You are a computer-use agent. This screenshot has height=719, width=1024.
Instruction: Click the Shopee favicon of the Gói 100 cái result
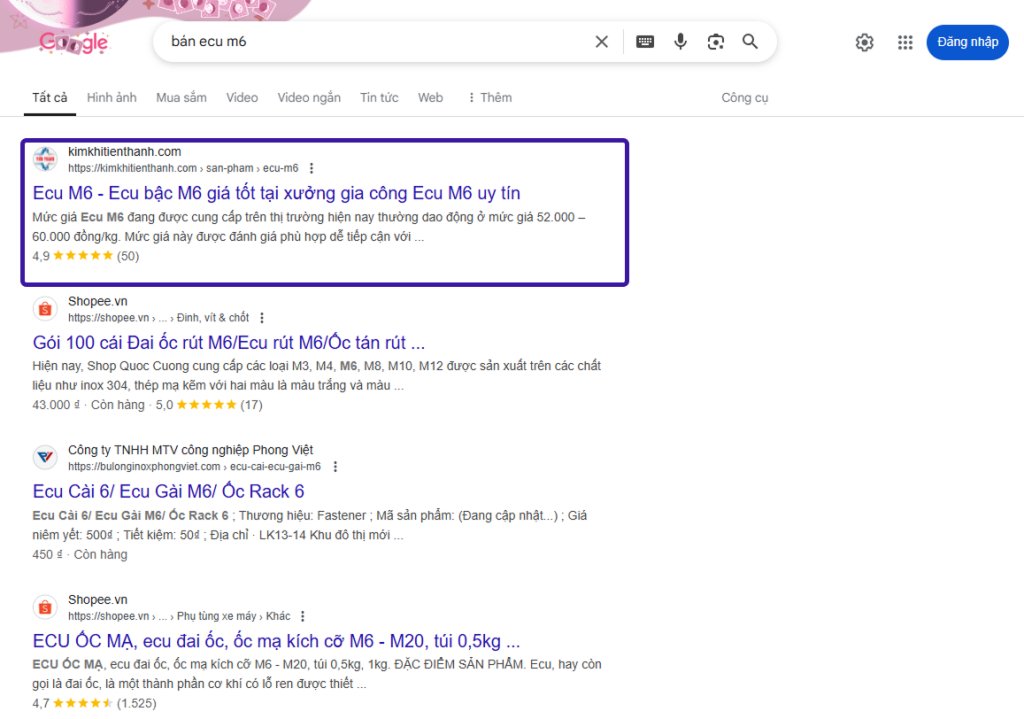45,309
